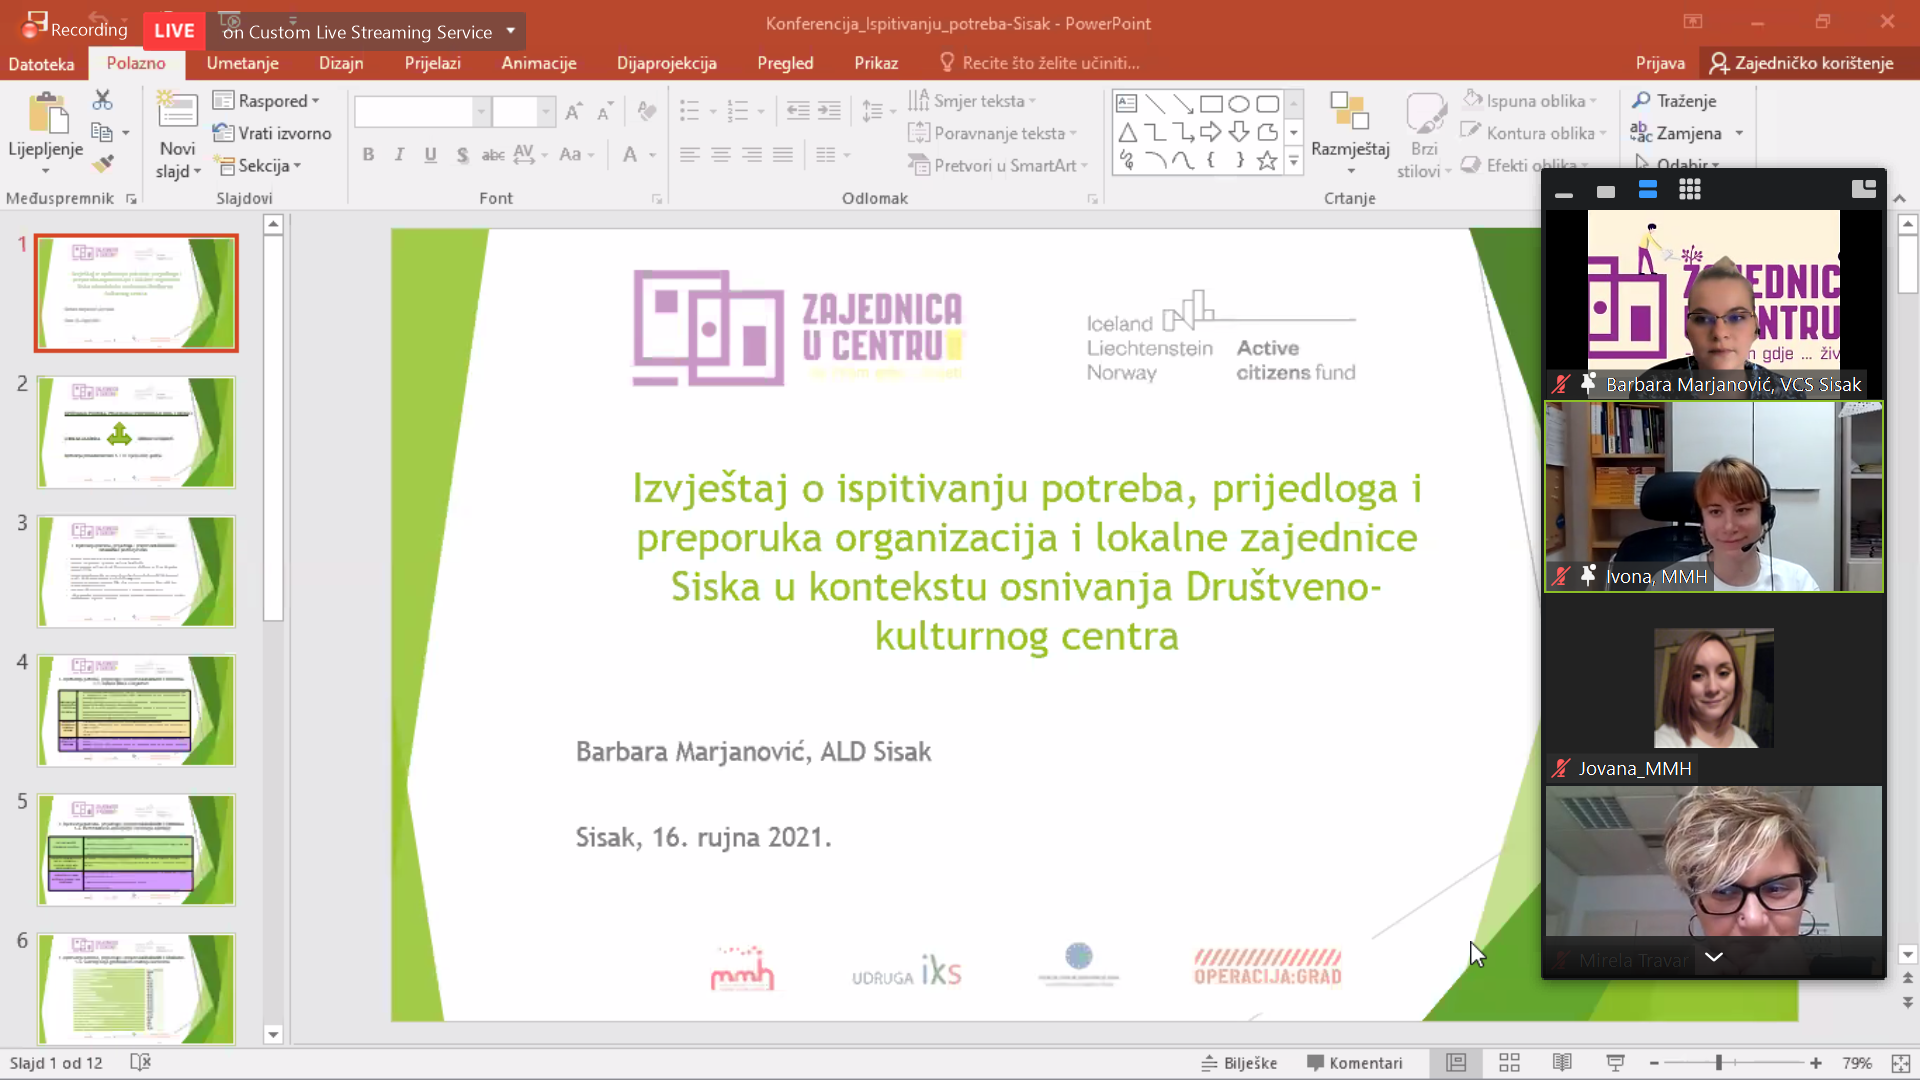1920x1080 pixels.
Task: Click Traženje find button
Action: 1675,101
